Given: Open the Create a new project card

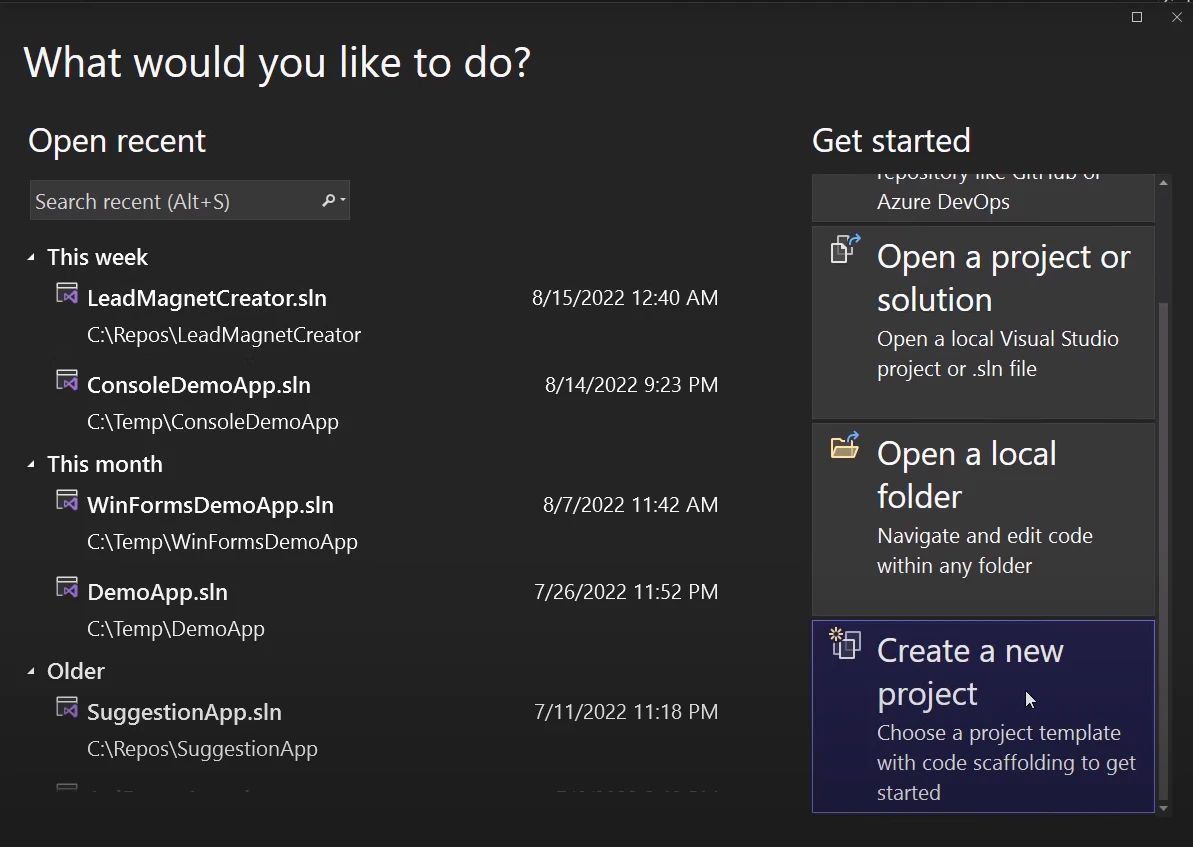Looking at the screenshot, I should coord(983,717).
